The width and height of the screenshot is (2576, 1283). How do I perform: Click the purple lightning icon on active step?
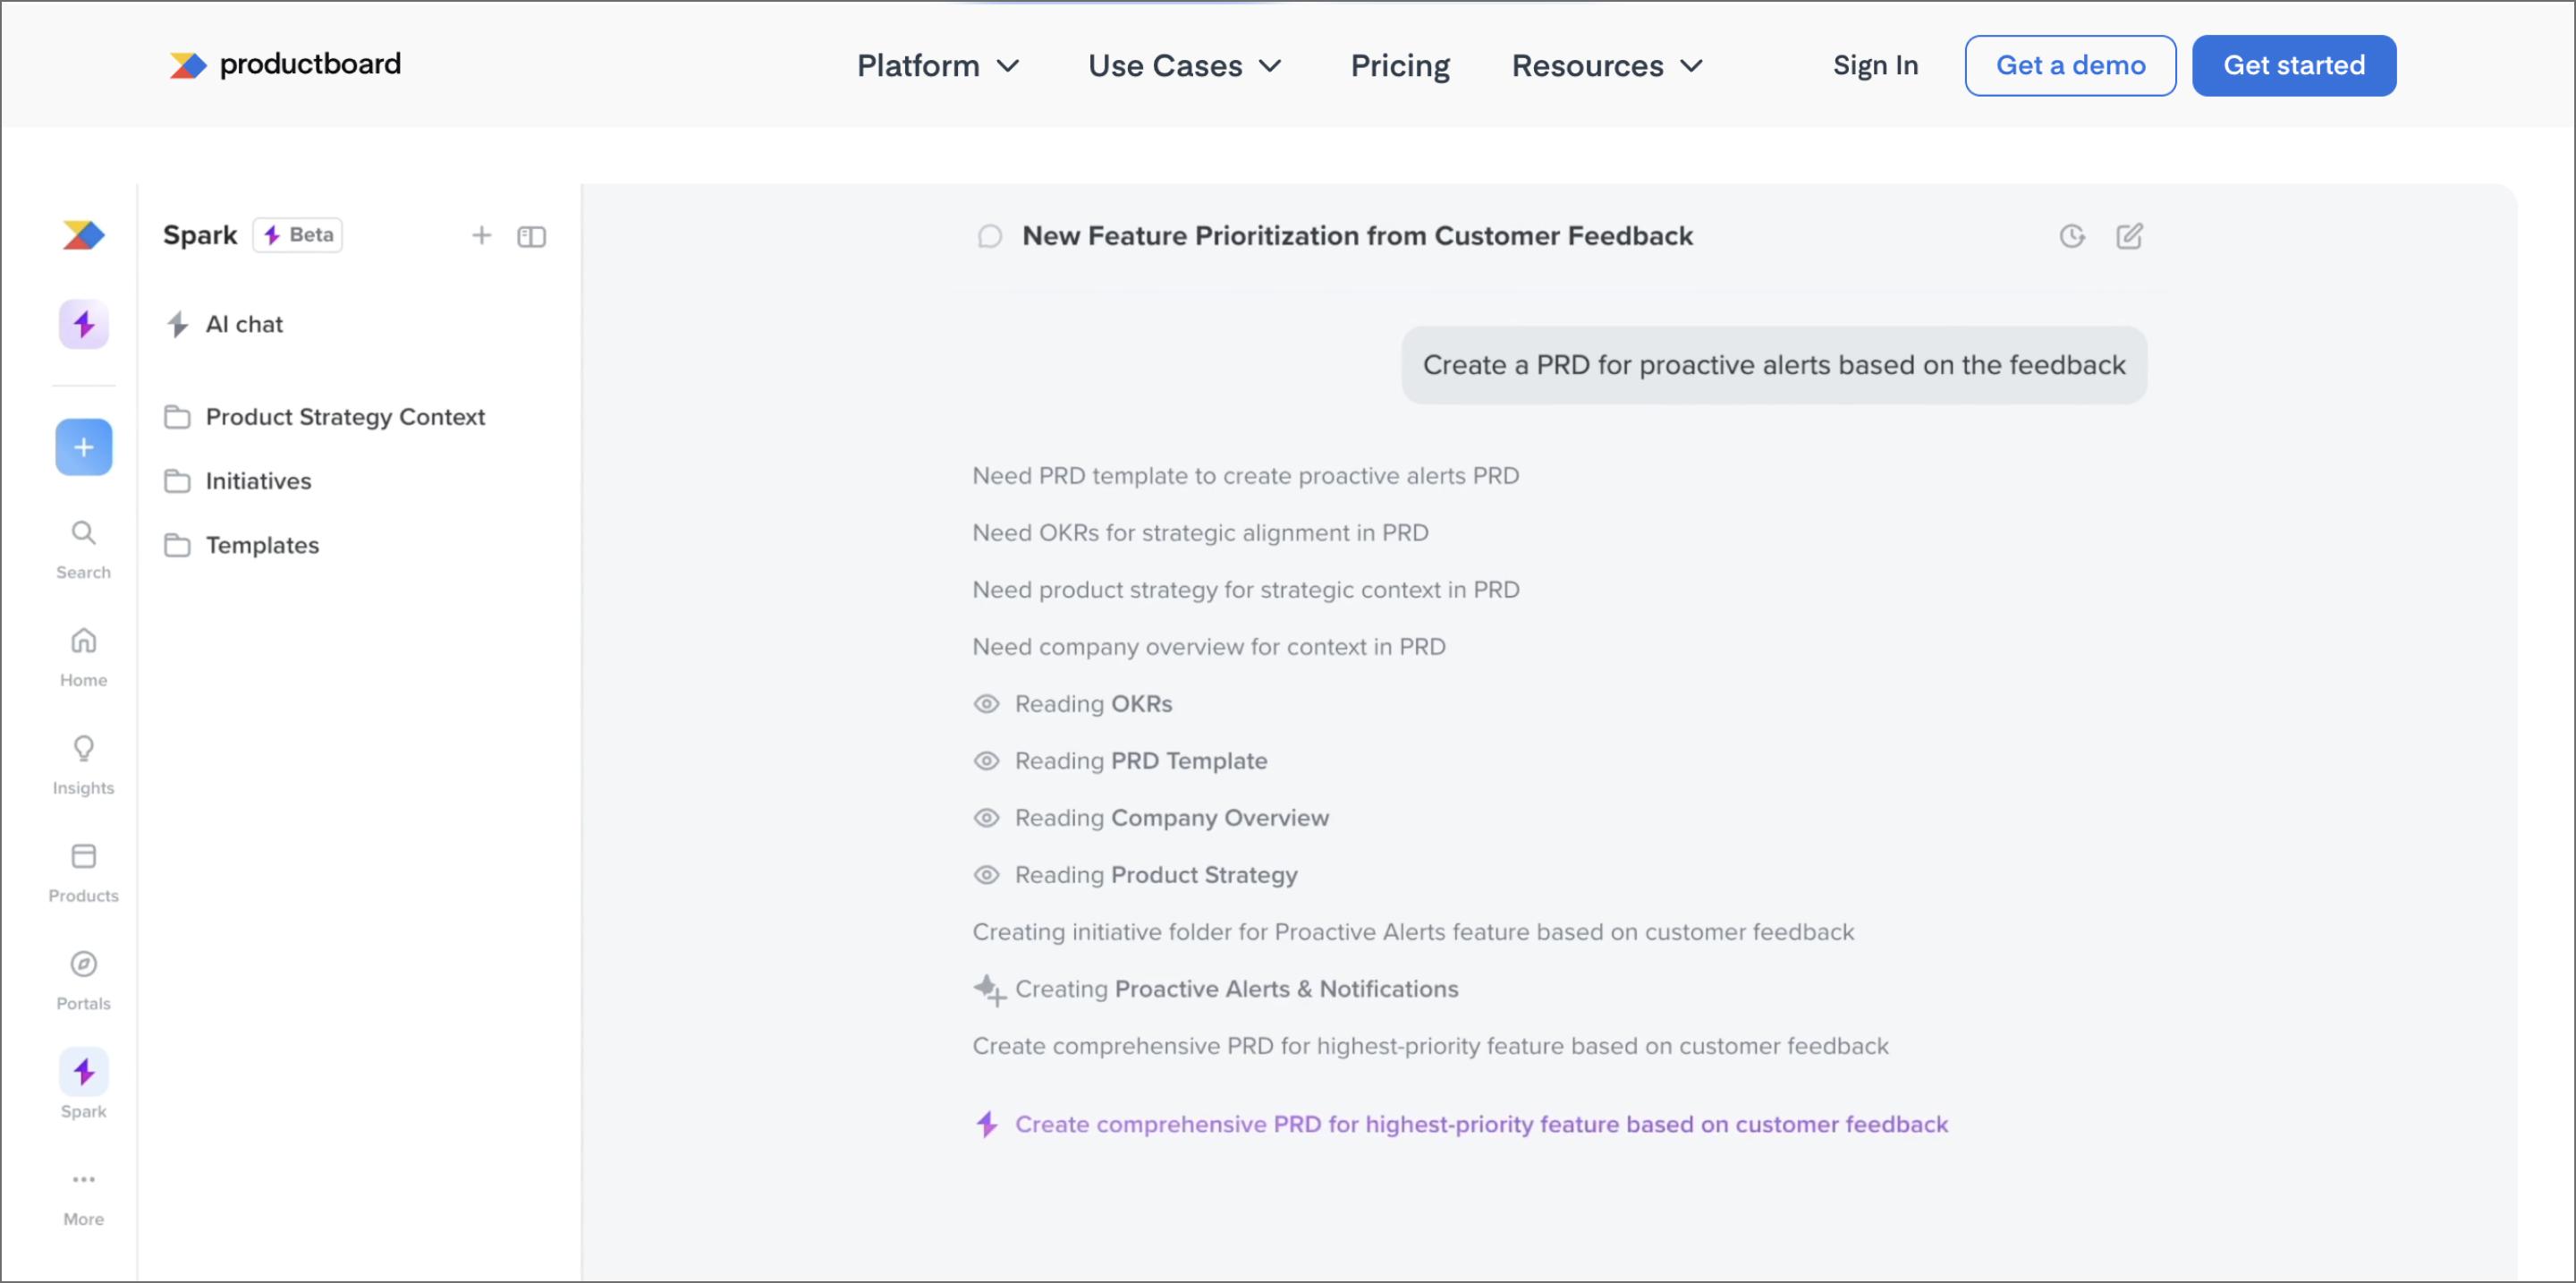coord(986,1125)
